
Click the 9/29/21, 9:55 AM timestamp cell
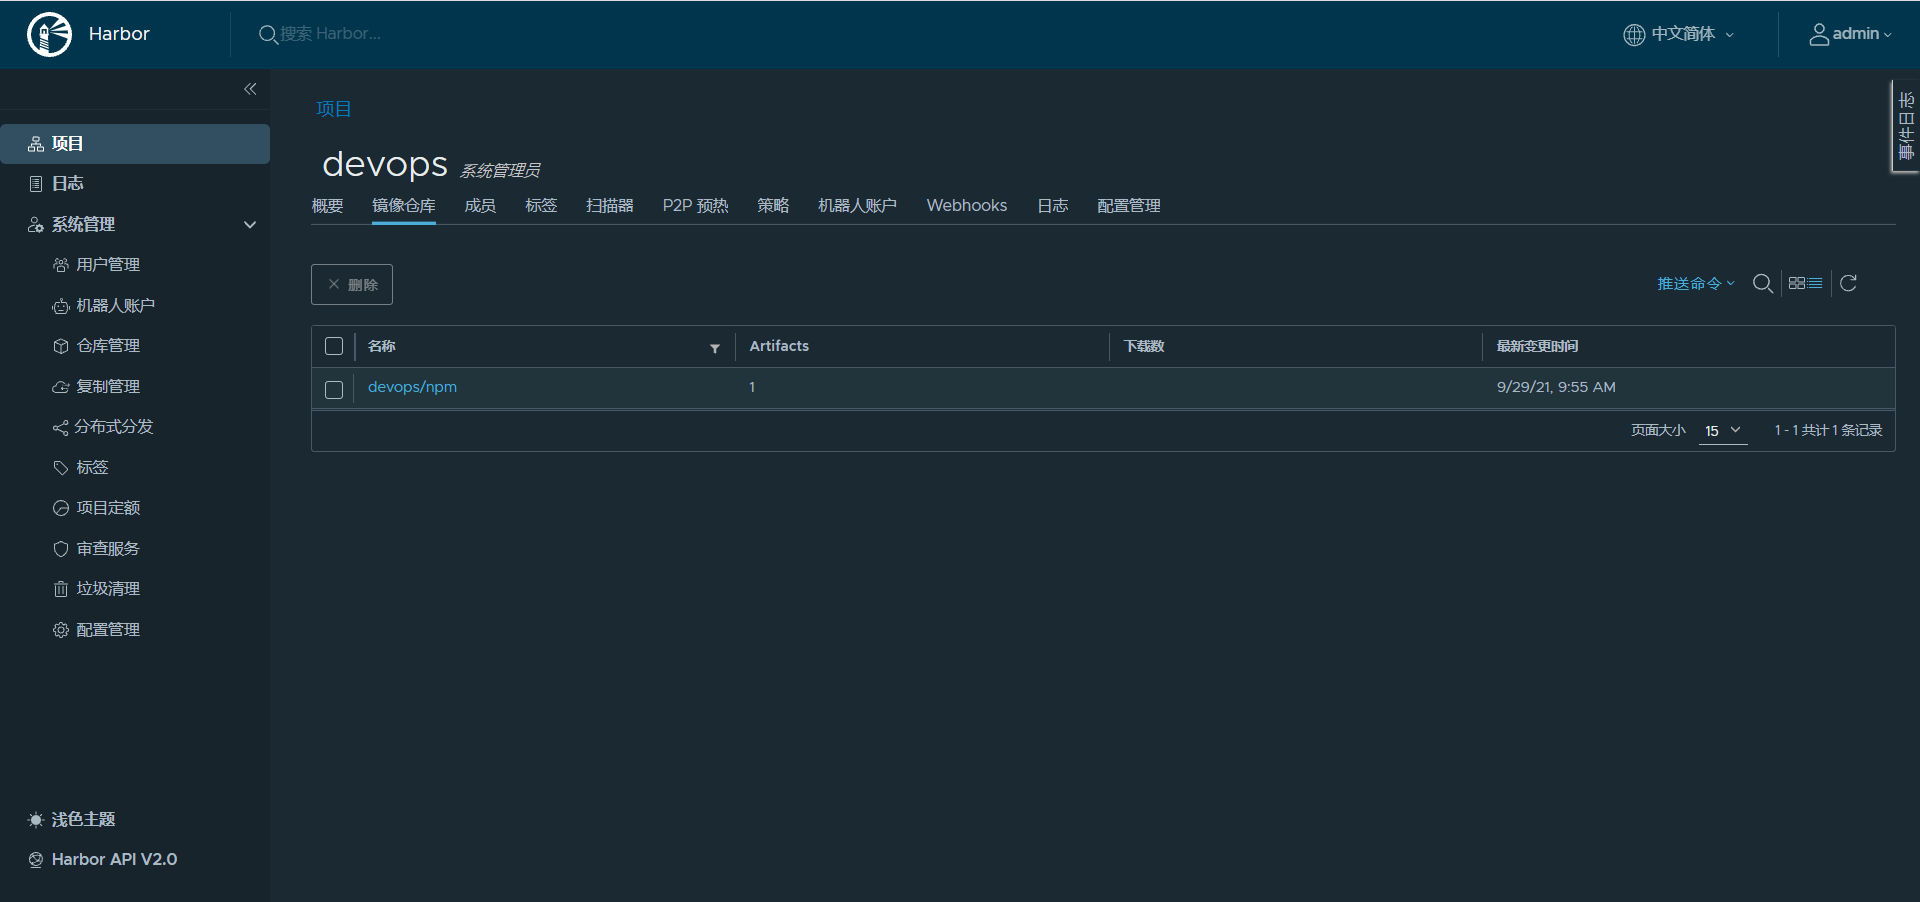1556,388
